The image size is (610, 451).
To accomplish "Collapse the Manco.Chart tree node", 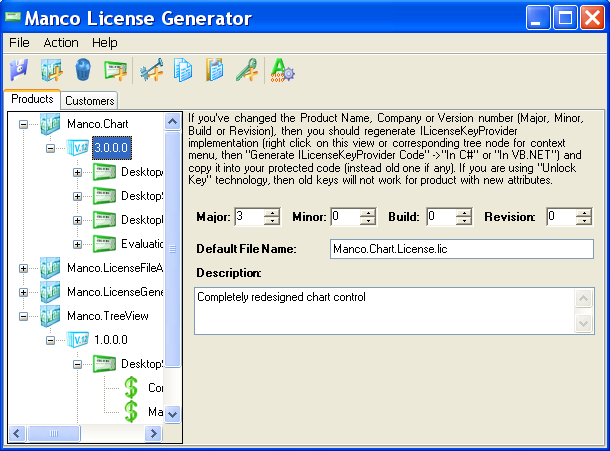I will (x=23, y=125).
